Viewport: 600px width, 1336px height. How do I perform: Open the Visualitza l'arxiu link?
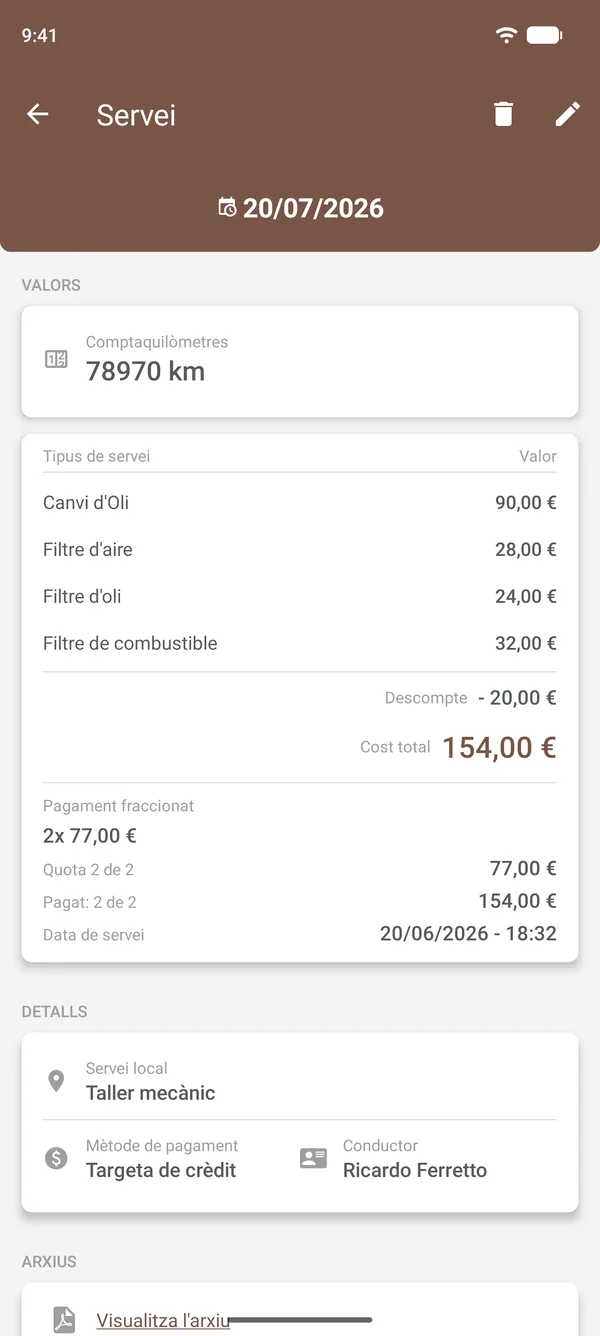163,1320
